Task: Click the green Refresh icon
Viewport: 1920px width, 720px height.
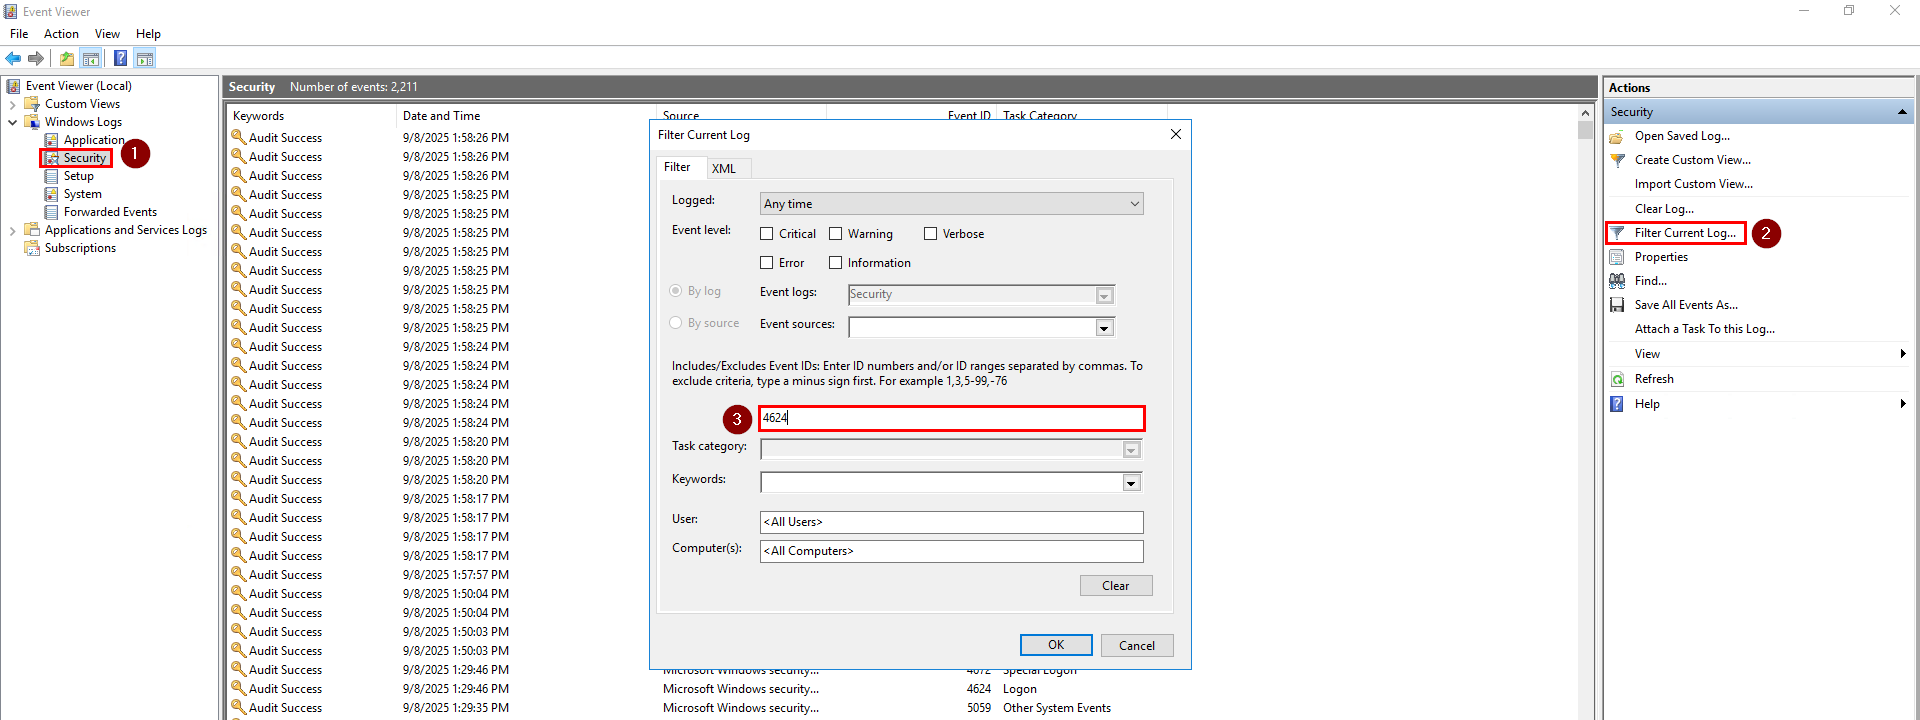Action: 1617,379
